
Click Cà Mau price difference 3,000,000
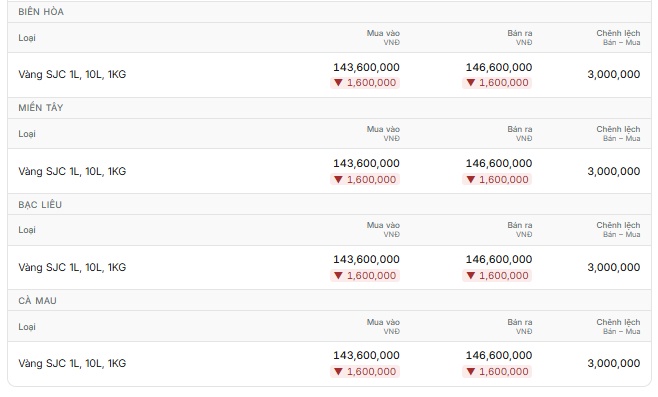[x=614, y=363]
